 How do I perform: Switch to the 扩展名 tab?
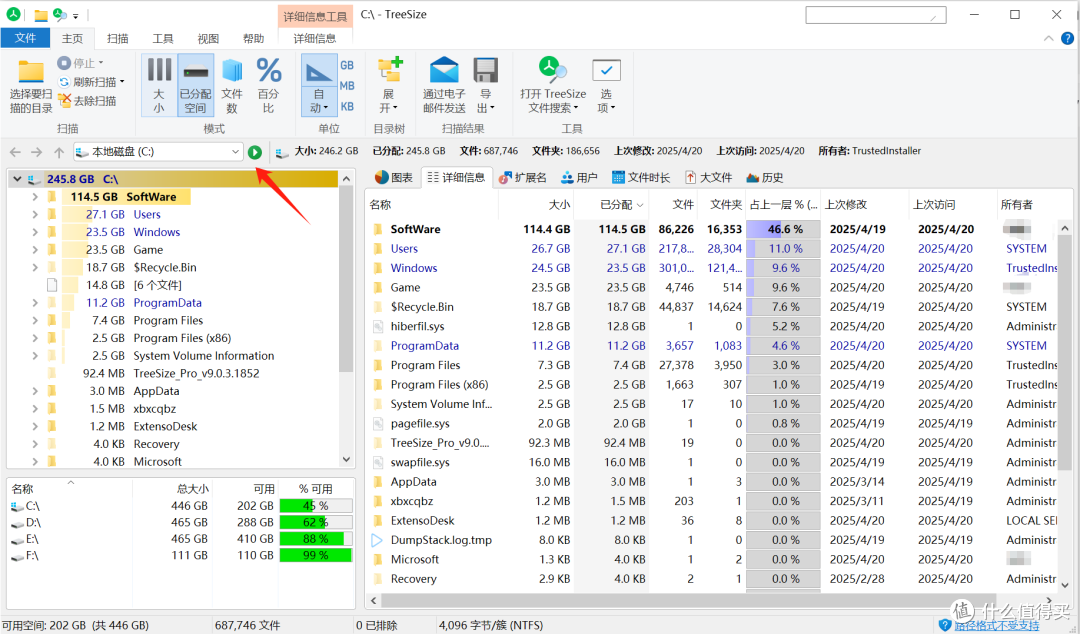[x=523, y=178]
